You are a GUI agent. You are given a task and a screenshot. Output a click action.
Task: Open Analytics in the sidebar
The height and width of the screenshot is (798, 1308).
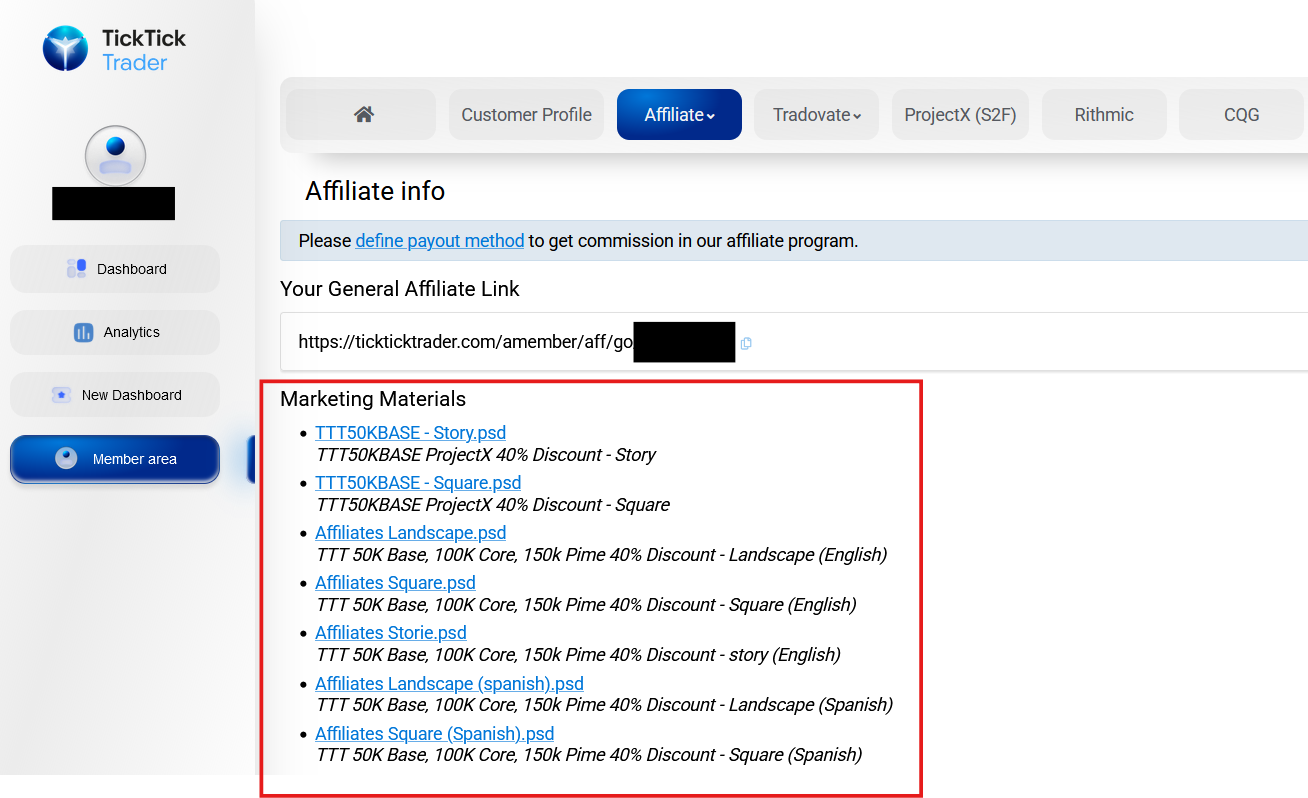[x=115, y=332]
